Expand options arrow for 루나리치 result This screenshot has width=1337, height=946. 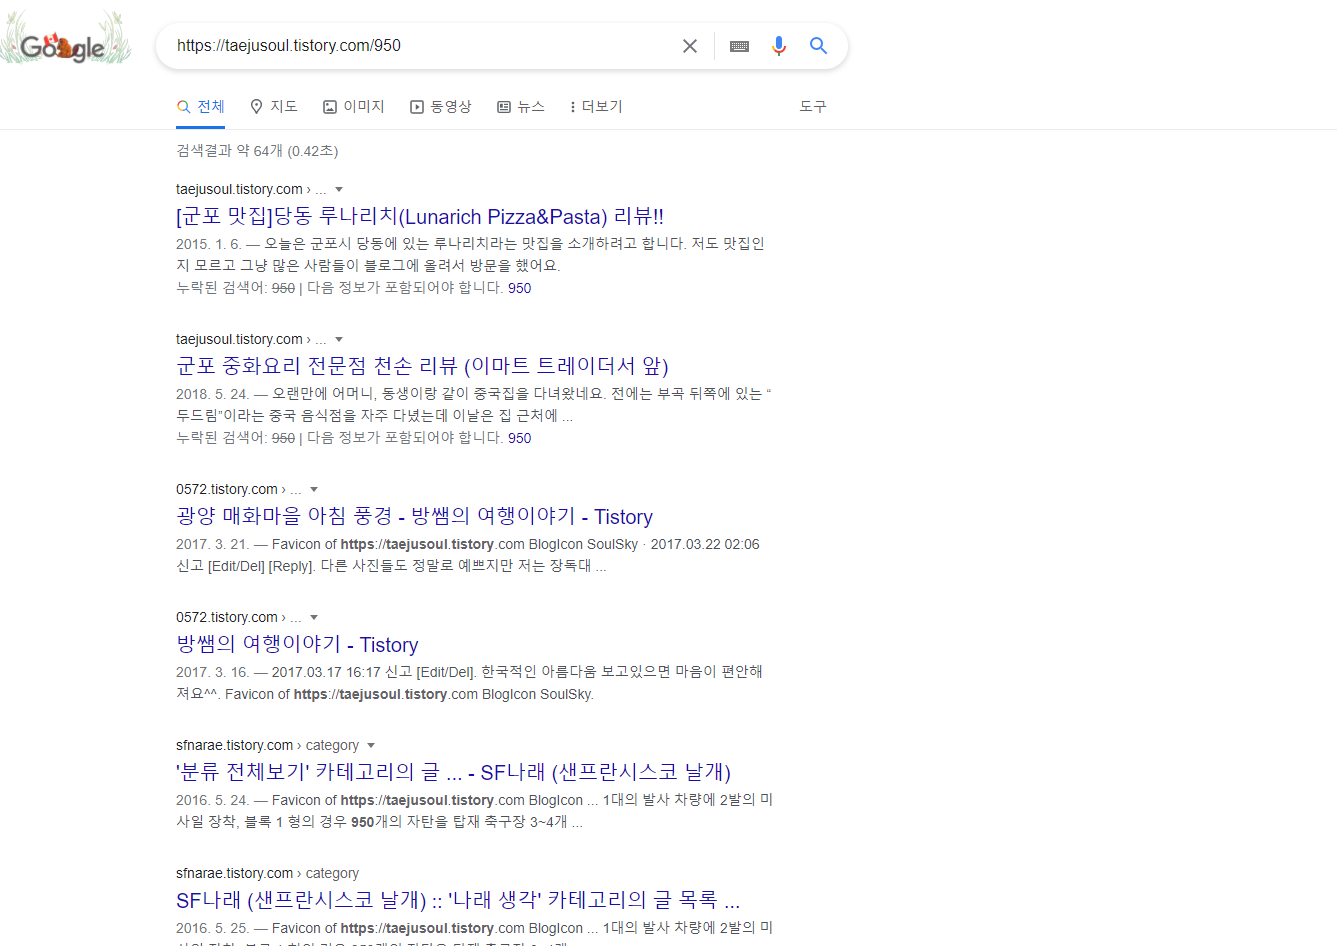339,189
